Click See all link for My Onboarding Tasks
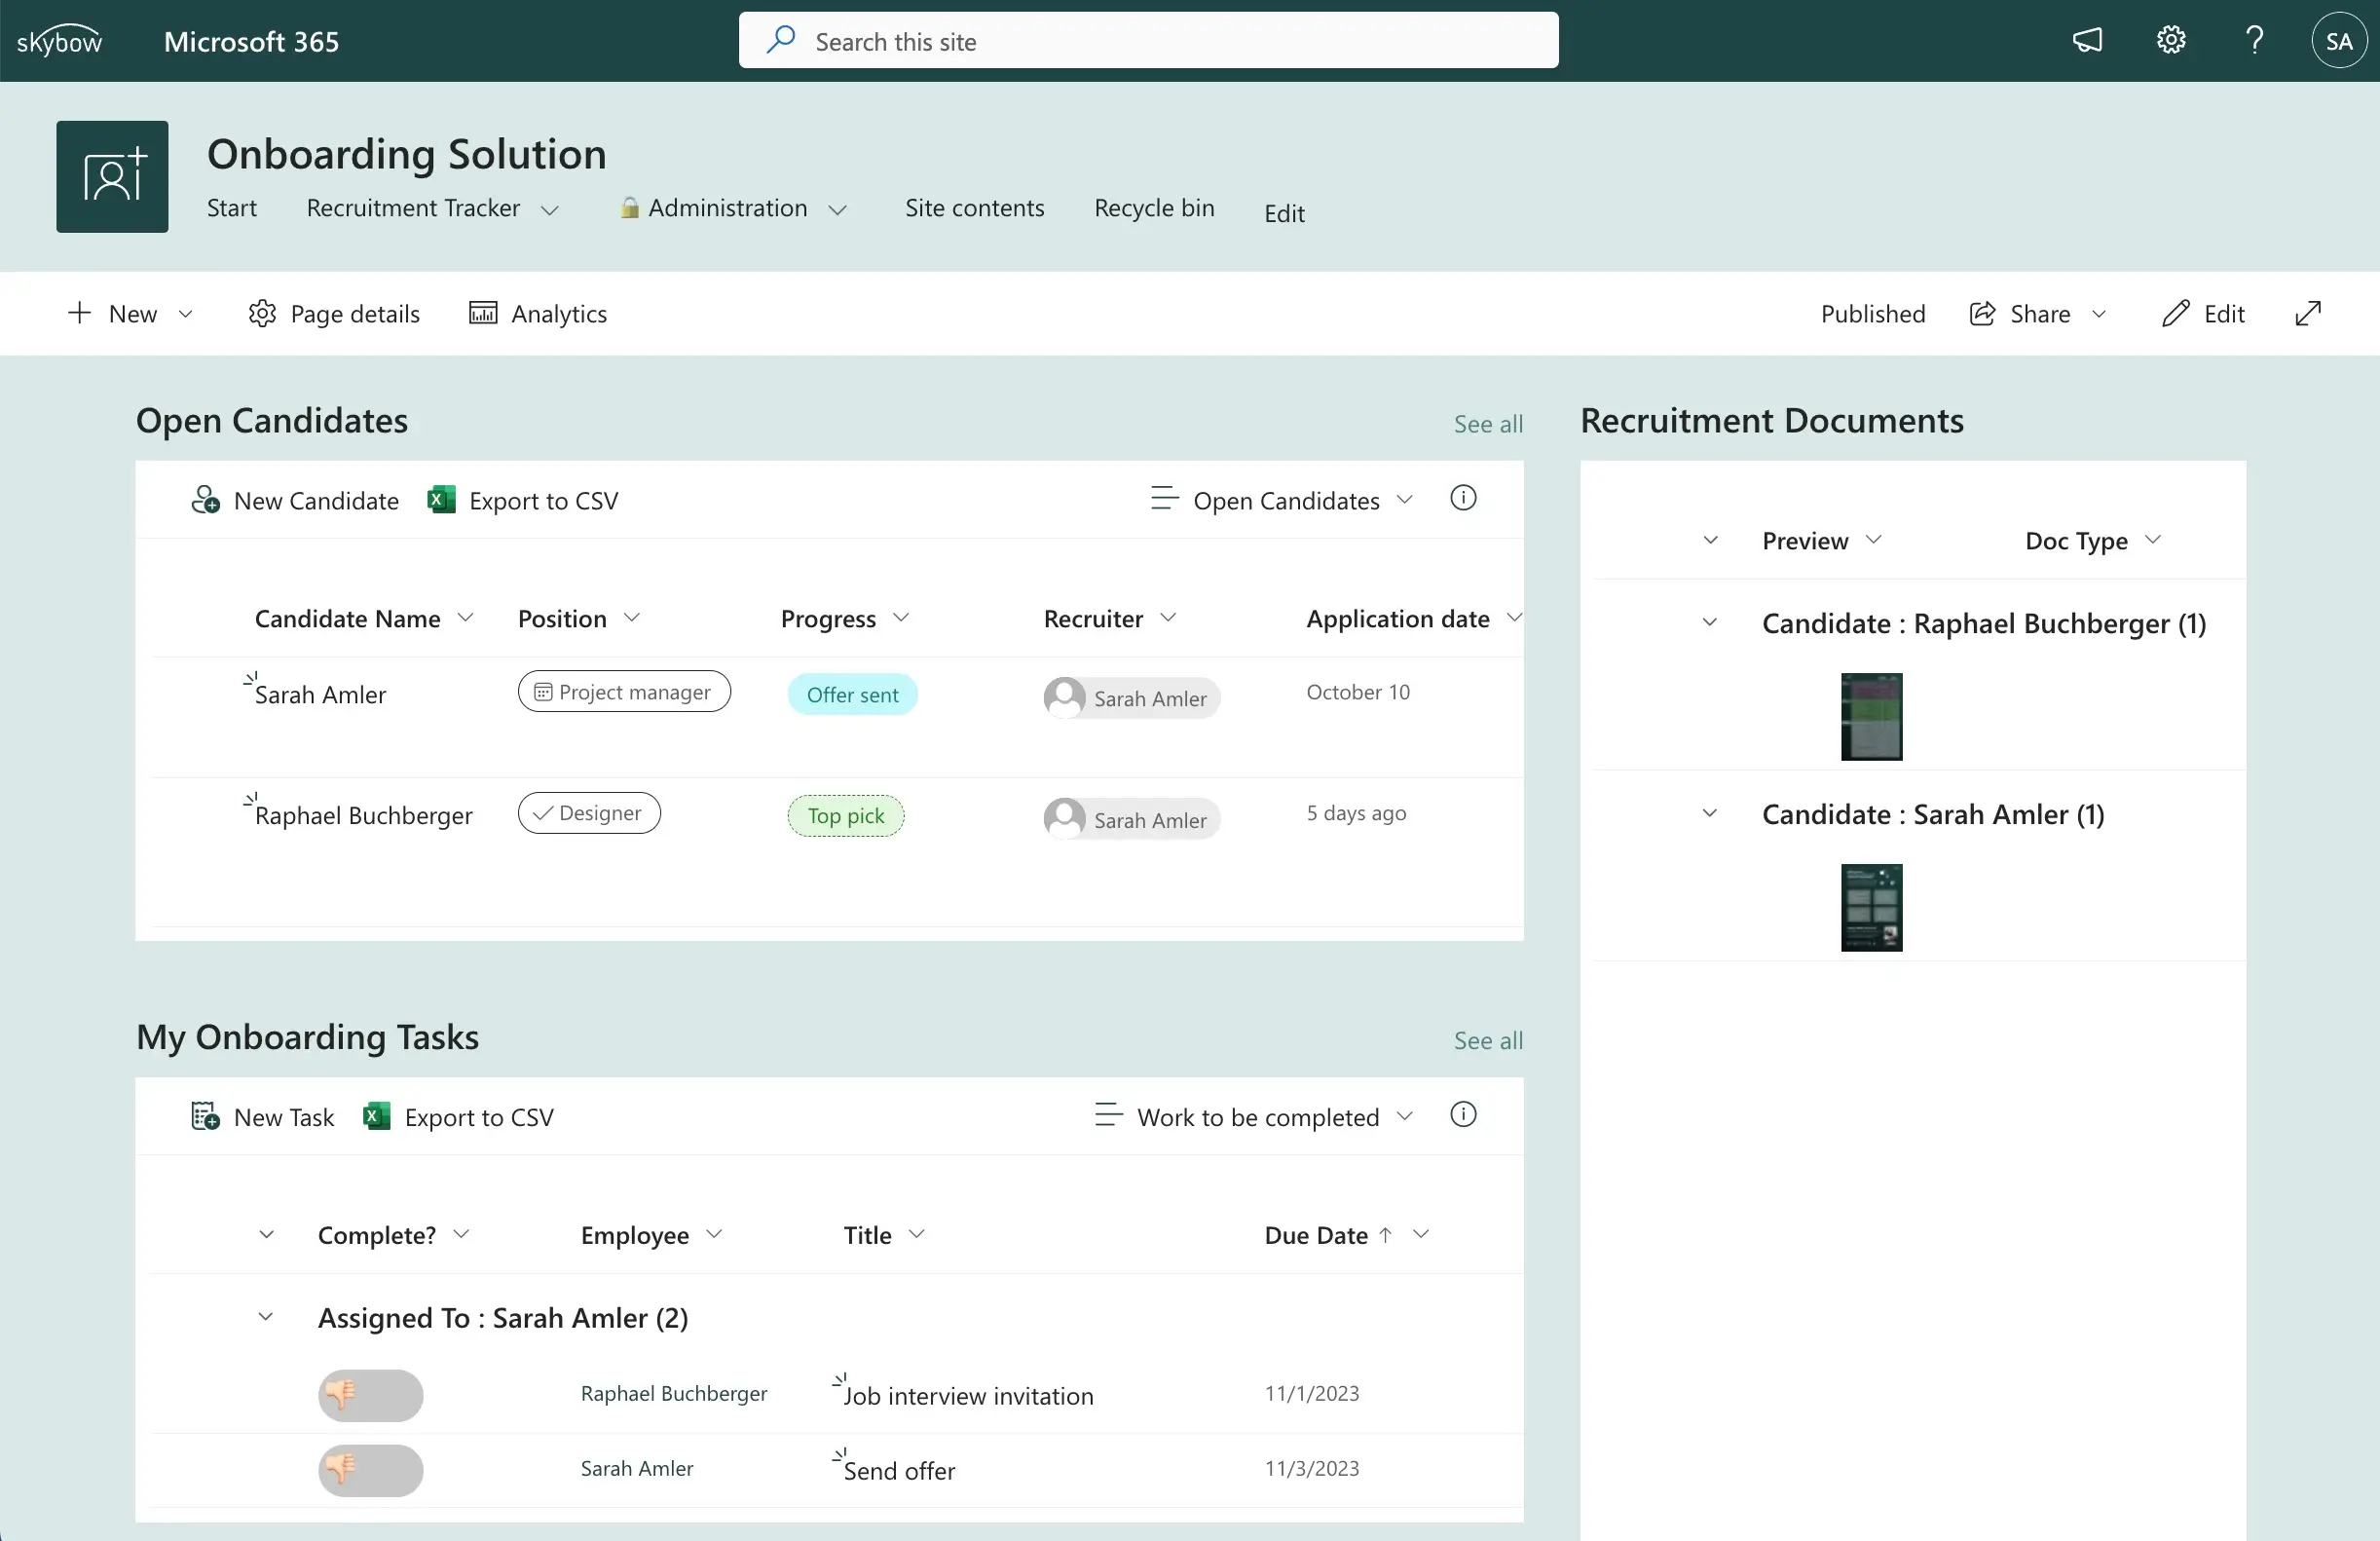This screenshot has height=1541, width=2380. coord(1488,1039)
